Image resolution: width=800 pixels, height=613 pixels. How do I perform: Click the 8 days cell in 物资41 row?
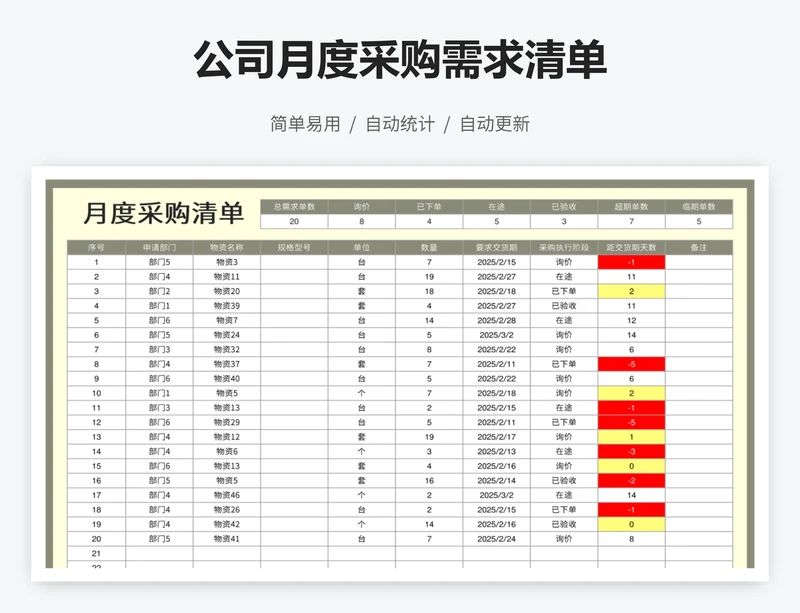tap(631, 538)
